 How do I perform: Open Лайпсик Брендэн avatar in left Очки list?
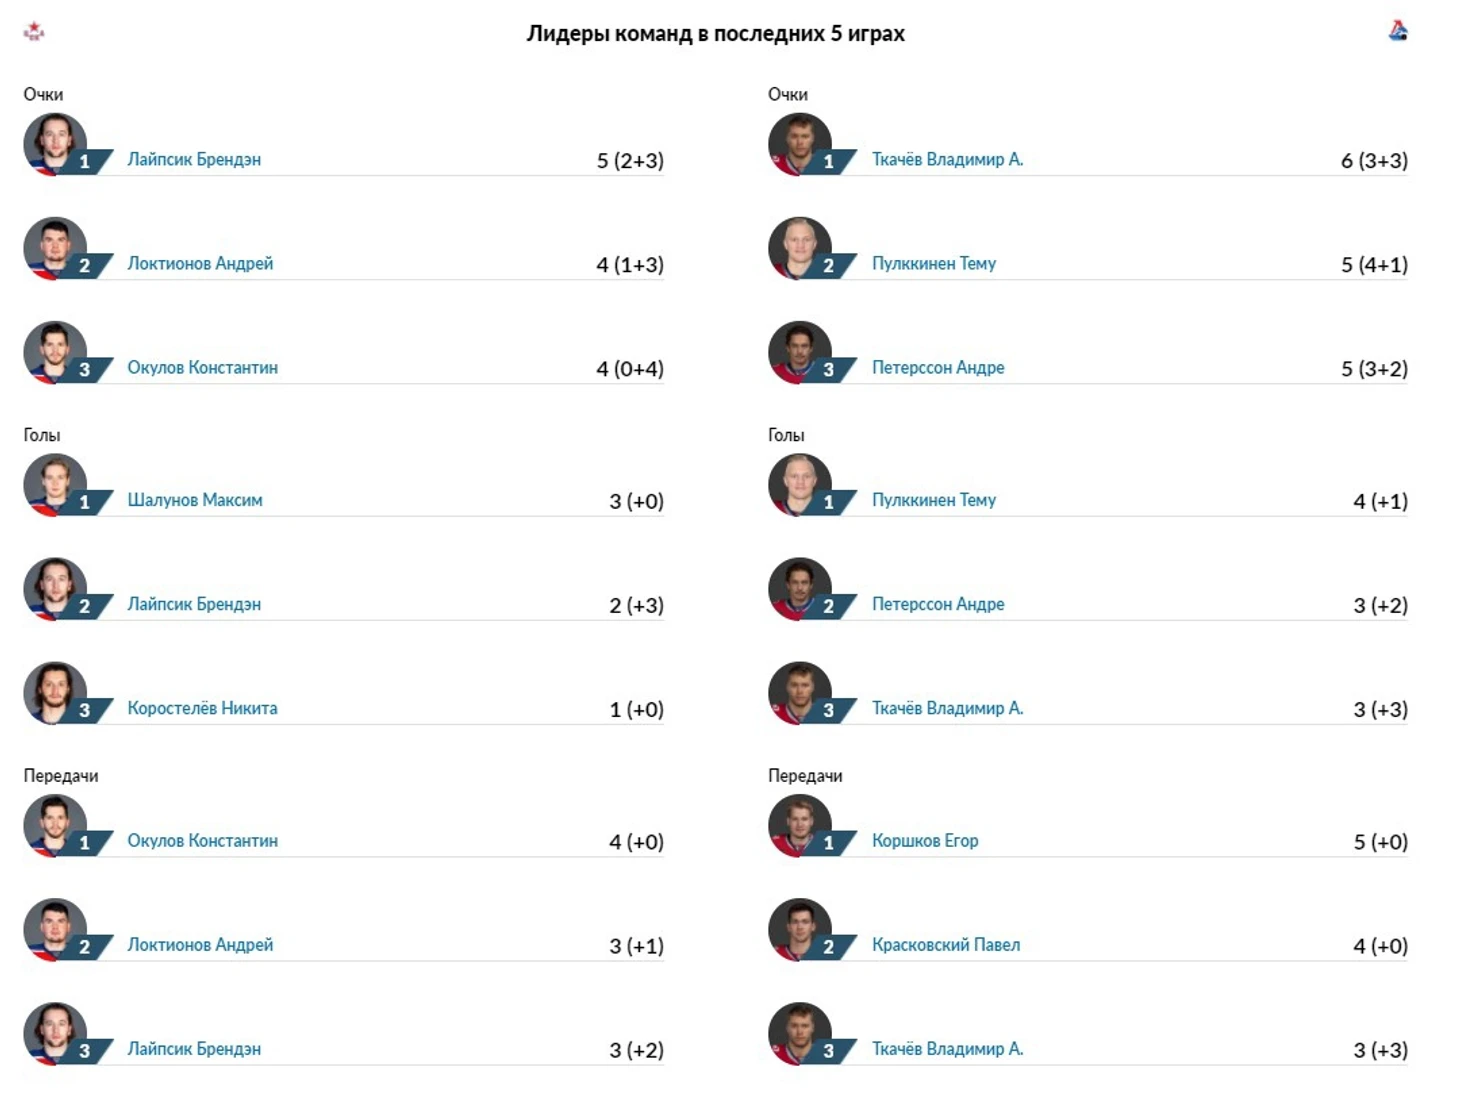pyautogui.click(x=55, y=145)
